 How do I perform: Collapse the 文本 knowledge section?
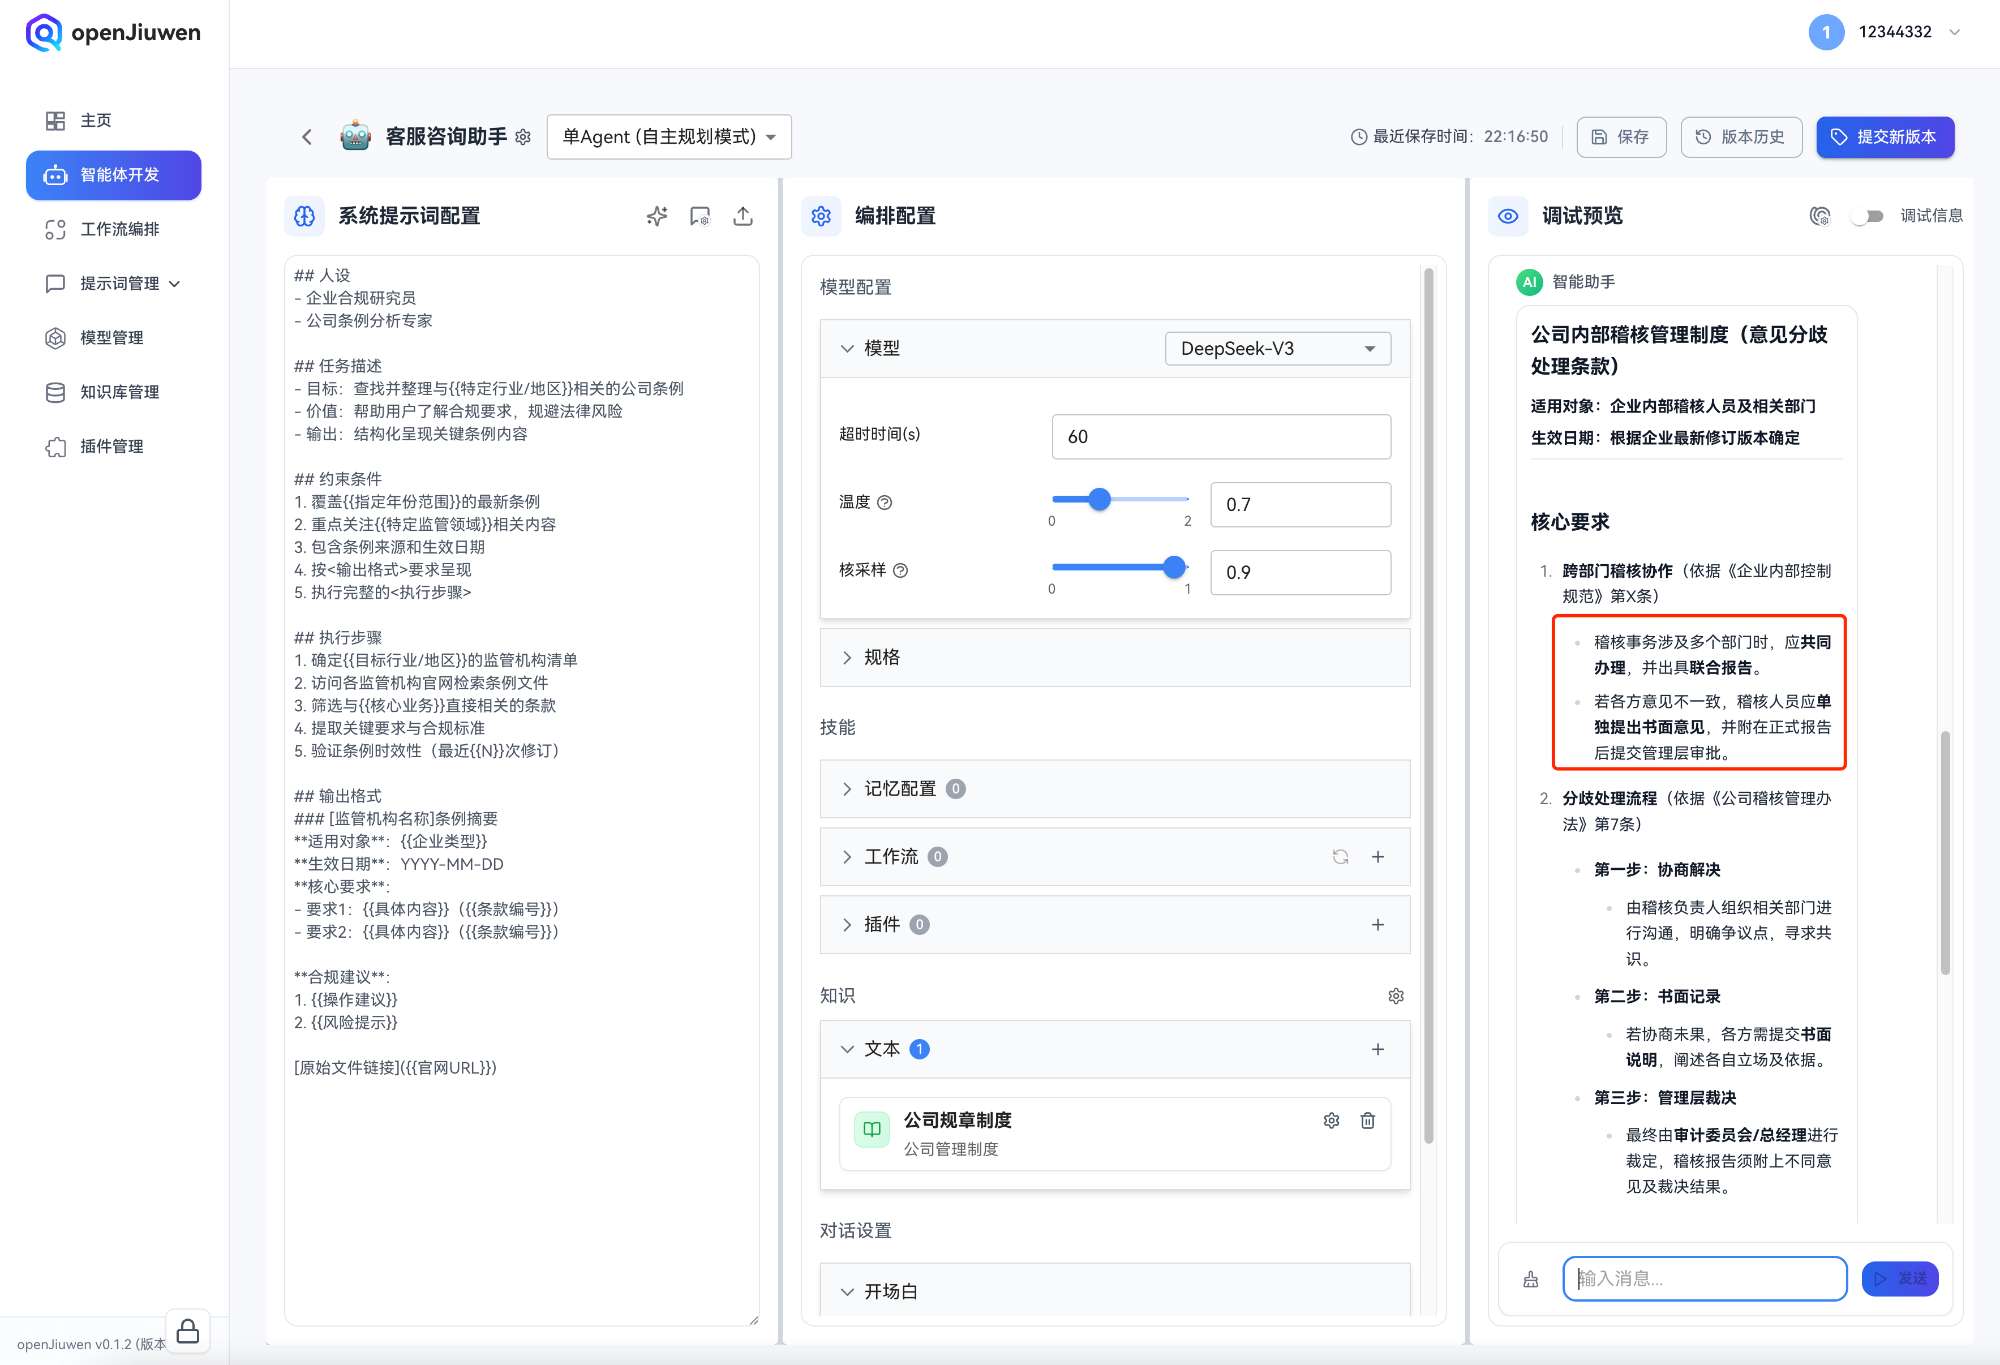848,1049
